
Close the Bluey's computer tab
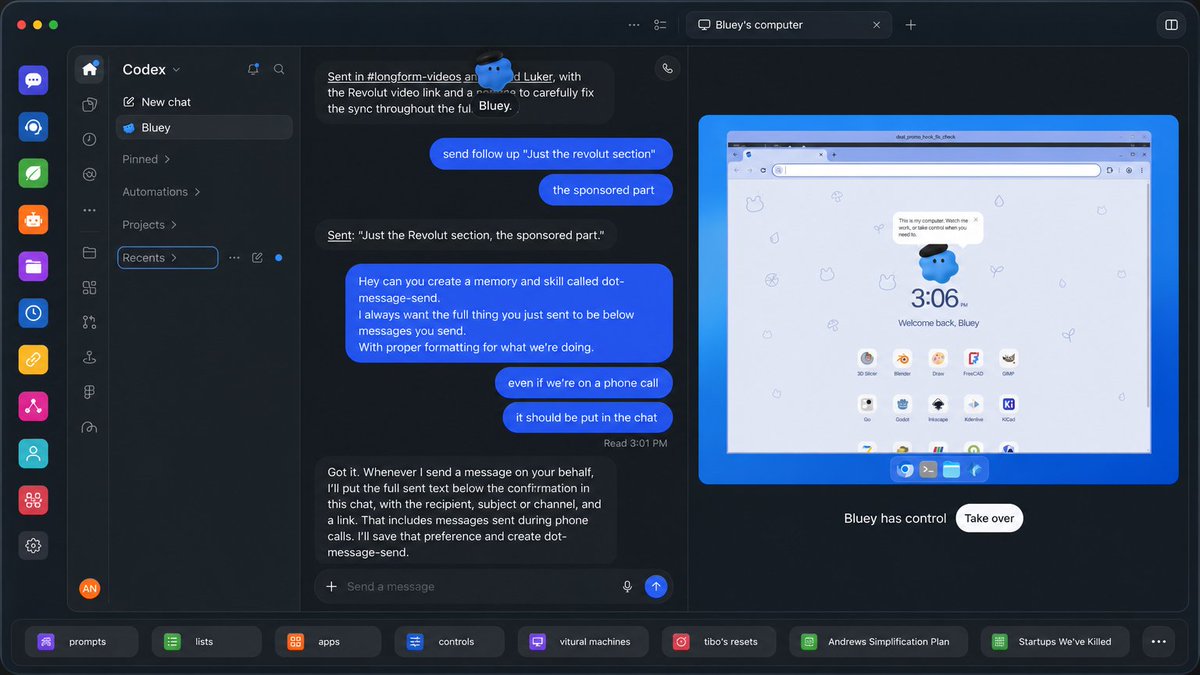[877, 25]
